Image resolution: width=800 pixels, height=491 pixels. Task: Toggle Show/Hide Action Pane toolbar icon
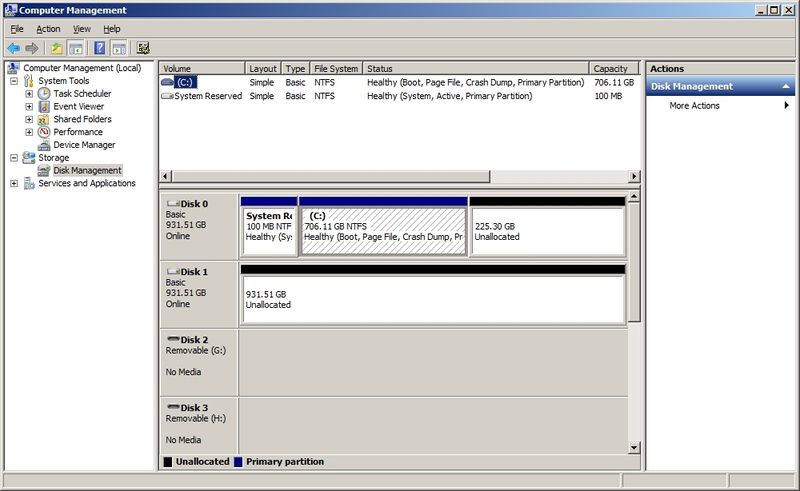click(119, 48)
